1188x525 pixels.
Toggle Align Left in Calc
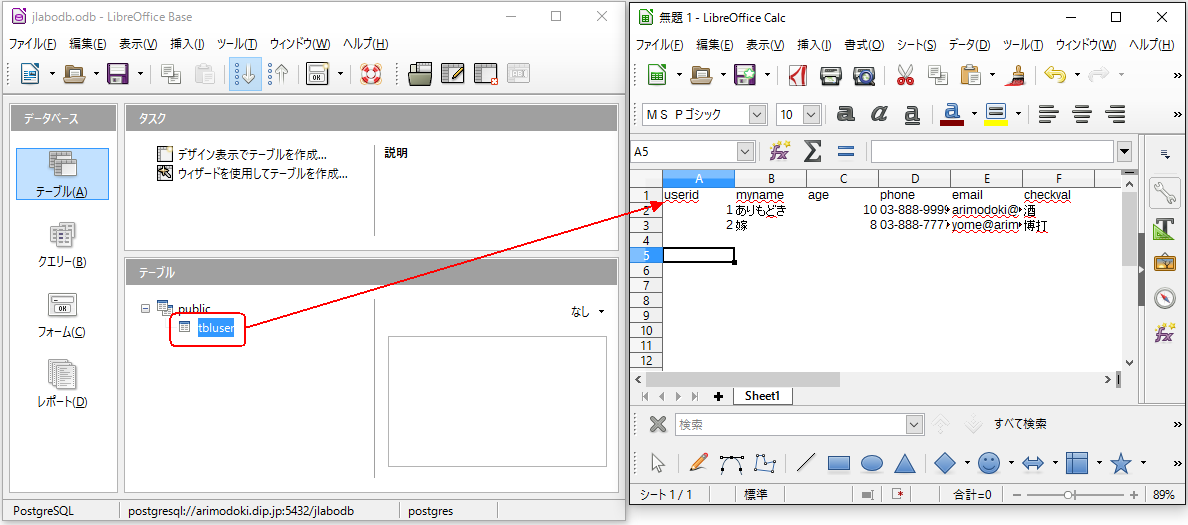click(1048, 114)
